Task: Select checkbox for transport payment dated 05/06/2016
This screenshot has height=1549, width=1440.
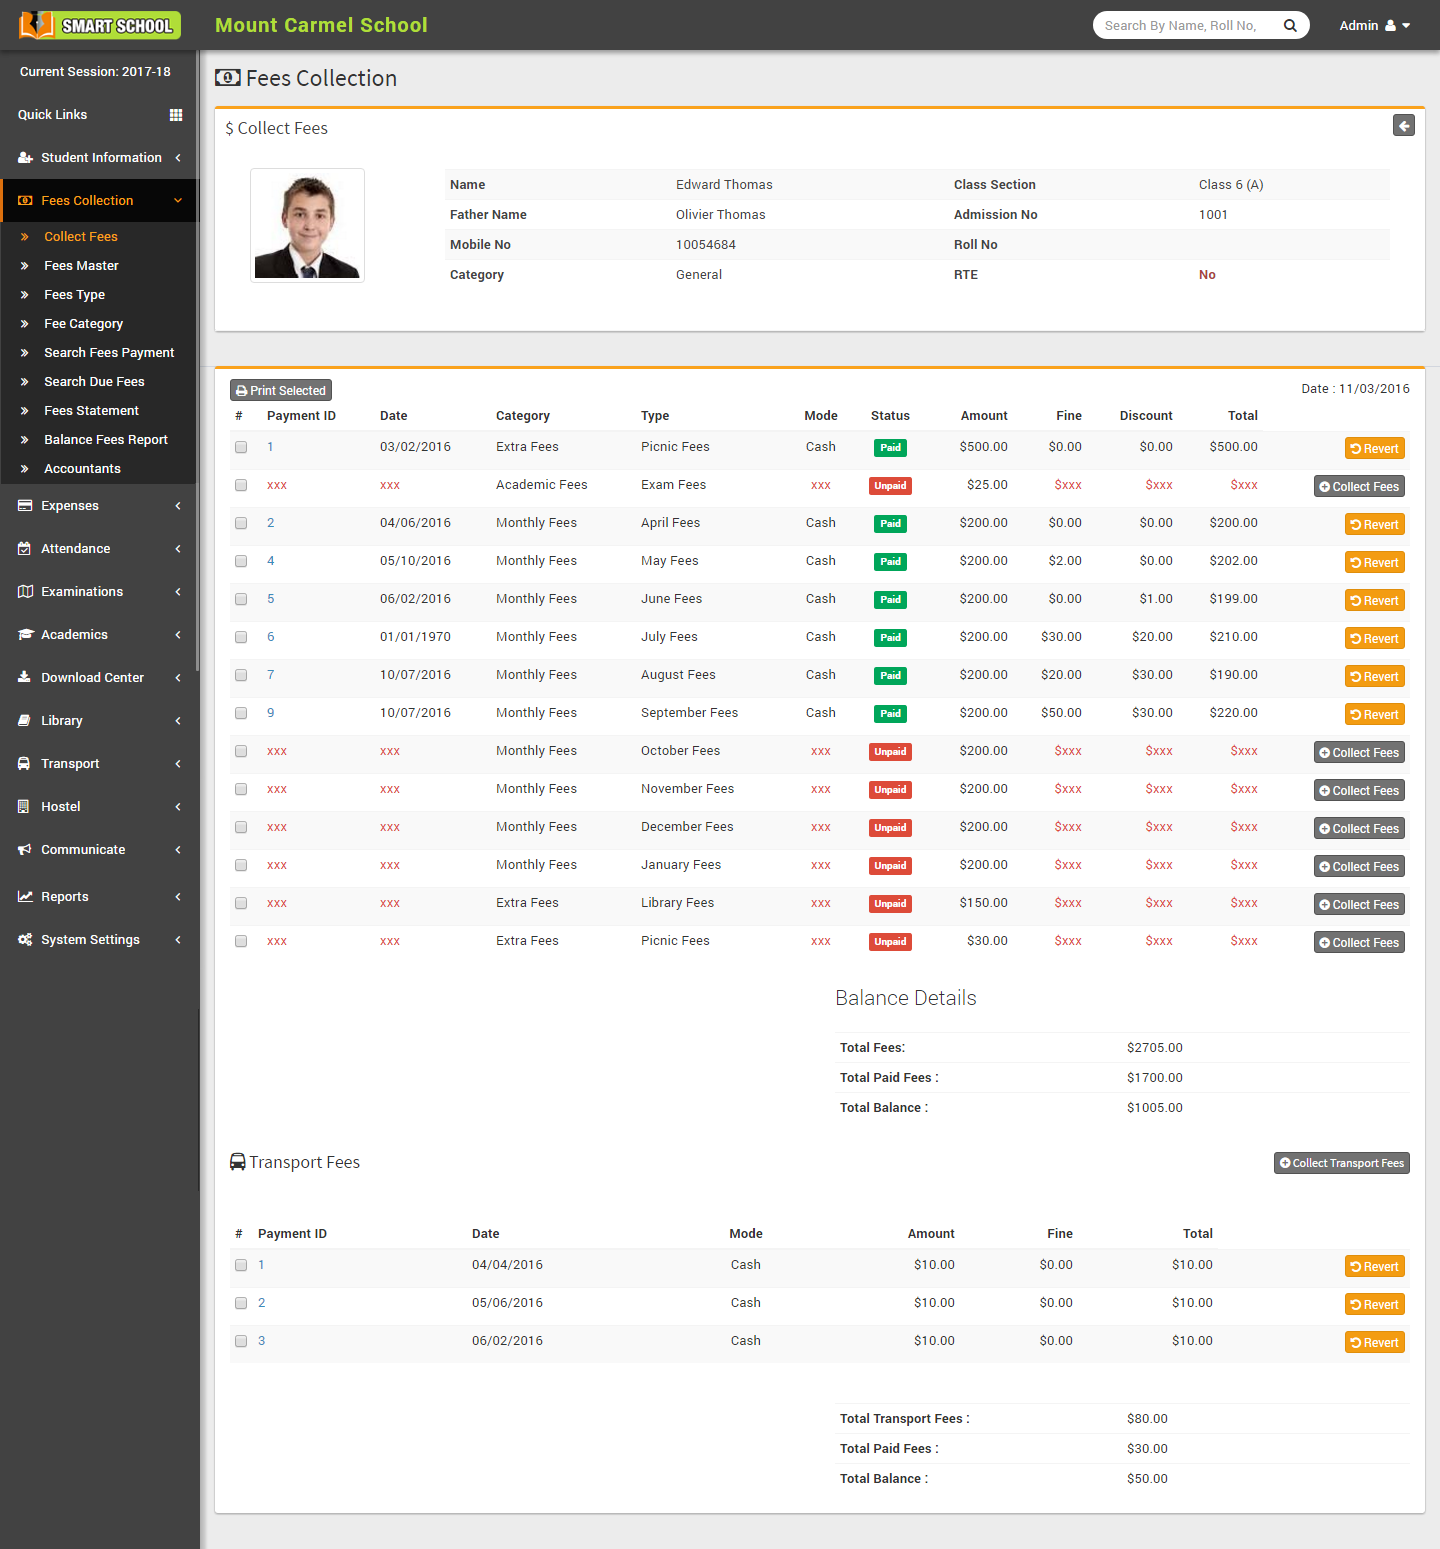Action: pos(241,1303)
